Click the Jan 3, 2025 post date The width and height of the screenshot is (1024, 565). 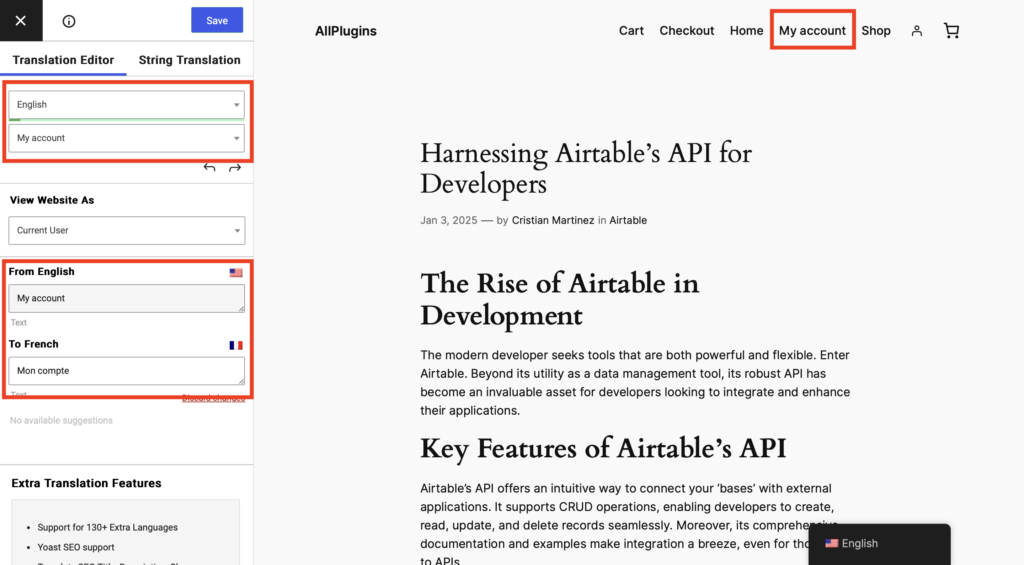point(449,220)
